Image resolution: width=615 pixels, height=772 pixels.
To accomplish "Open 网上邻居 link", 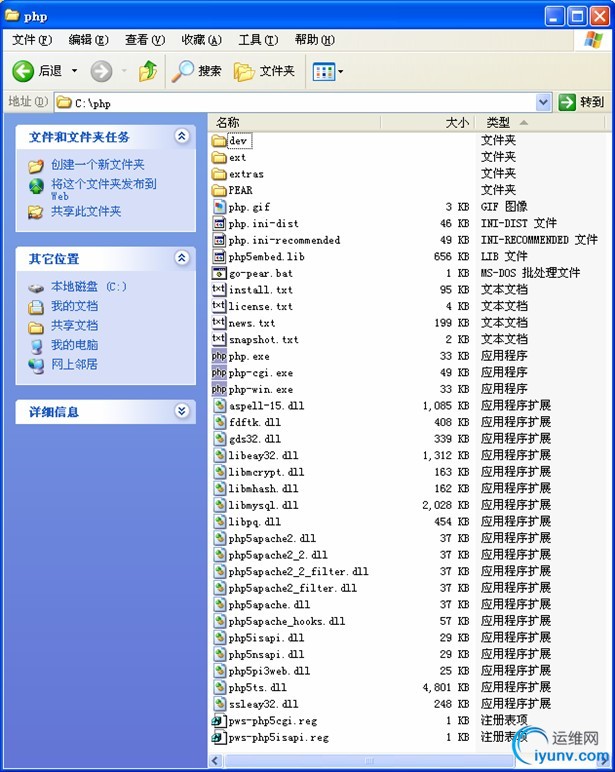I will tap(74, 364).
